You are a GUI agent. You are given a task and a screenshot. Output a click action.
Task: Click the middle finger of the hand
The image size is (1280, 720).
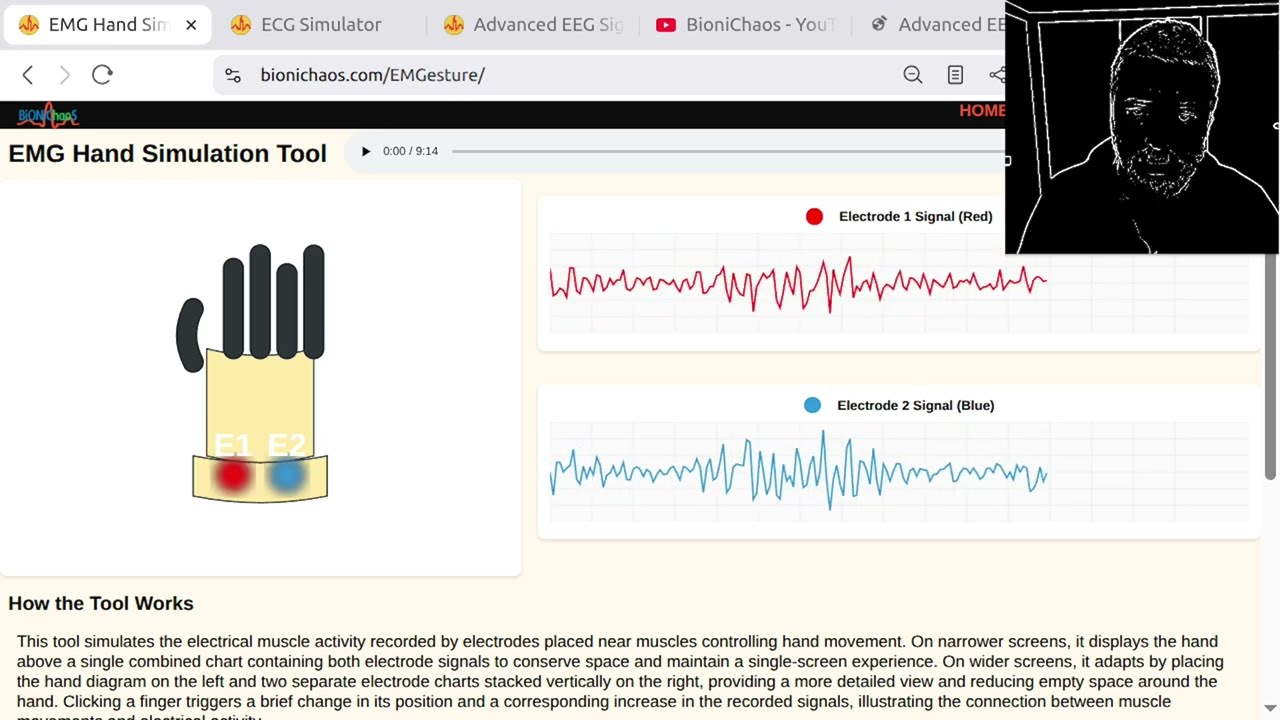260,301
